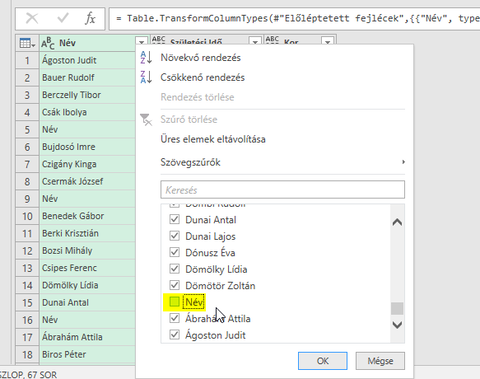This screenshot has height=379, width=480.
Task: Click the Keresés search field
Action: coord(282,190)
